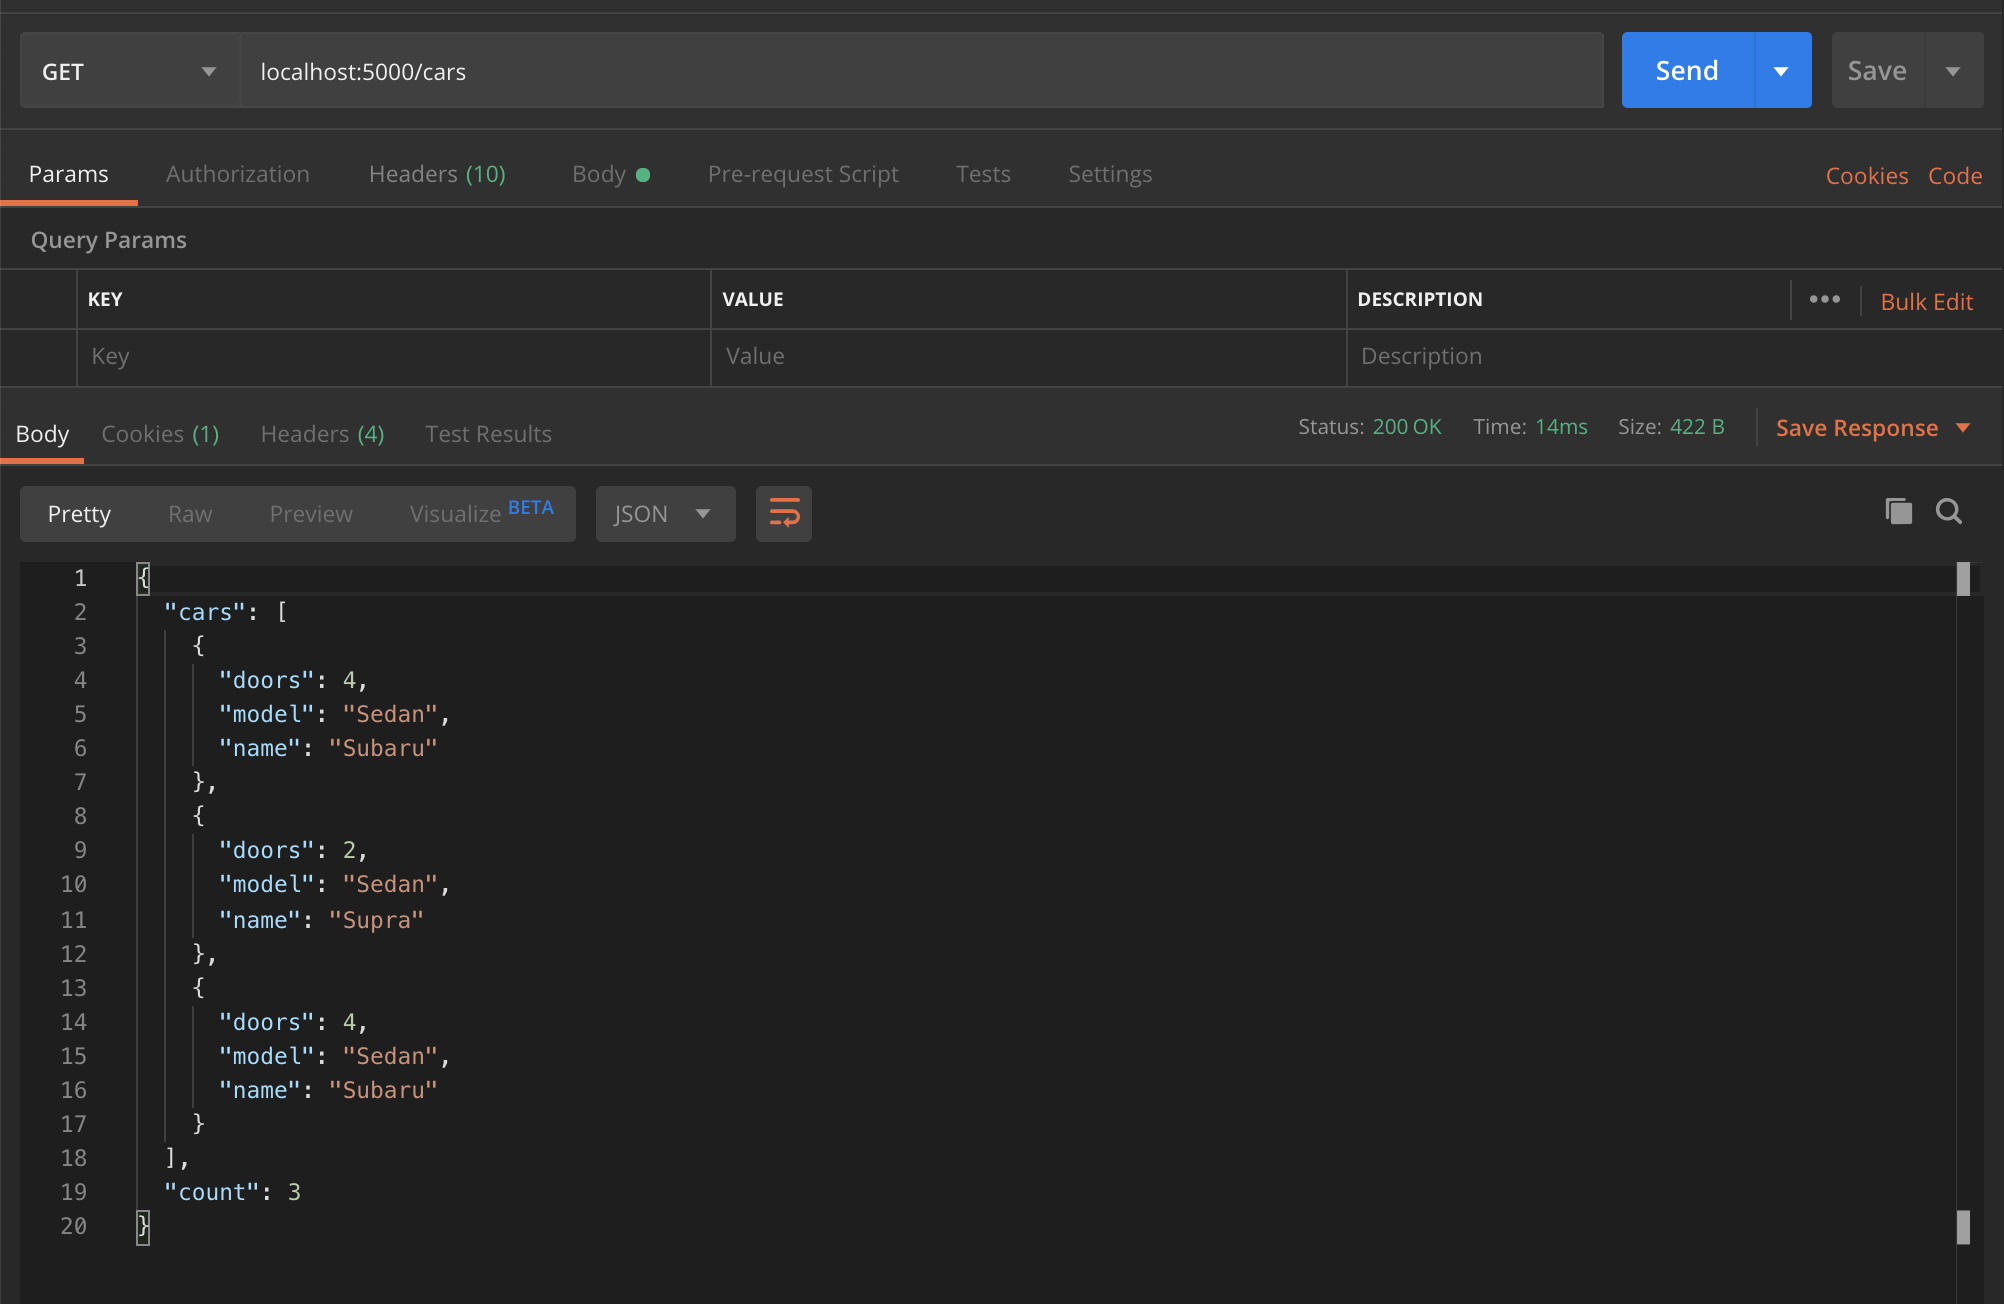Click the Raw view tab icon

[190, 513]
